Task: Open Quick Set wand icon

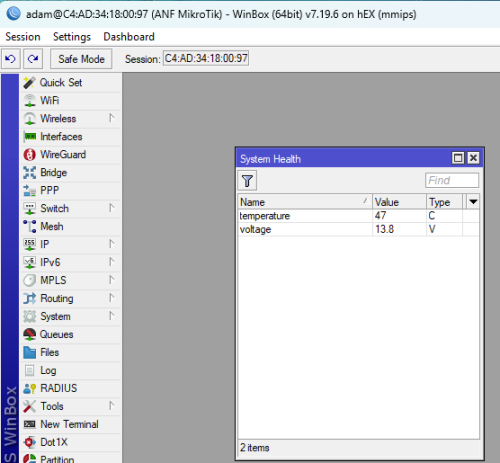Action: click(29, 83)
